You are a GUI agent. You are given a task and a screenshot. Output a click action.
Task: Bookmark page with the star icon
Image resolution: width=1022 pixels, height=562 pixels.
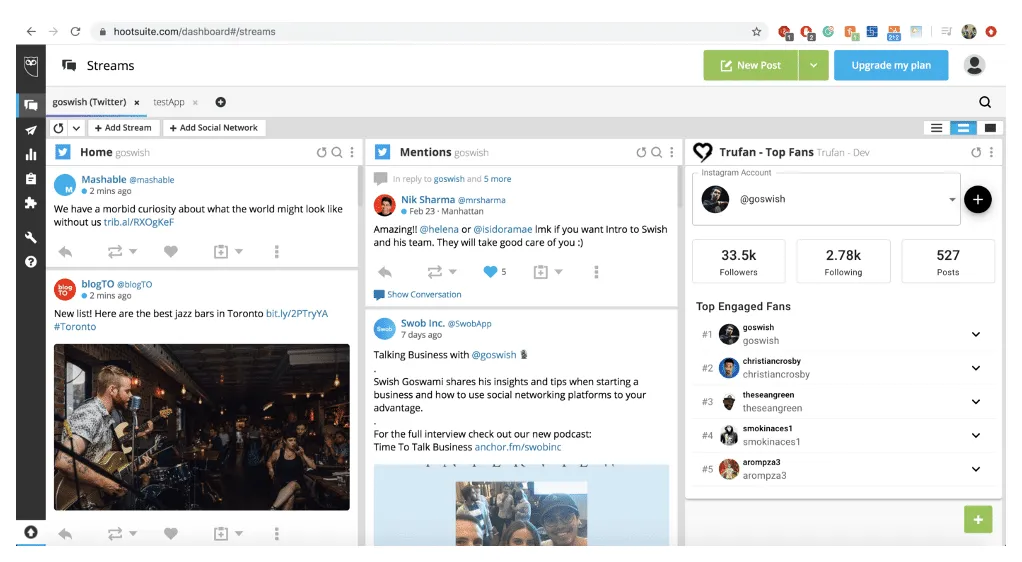pos(756,31)
